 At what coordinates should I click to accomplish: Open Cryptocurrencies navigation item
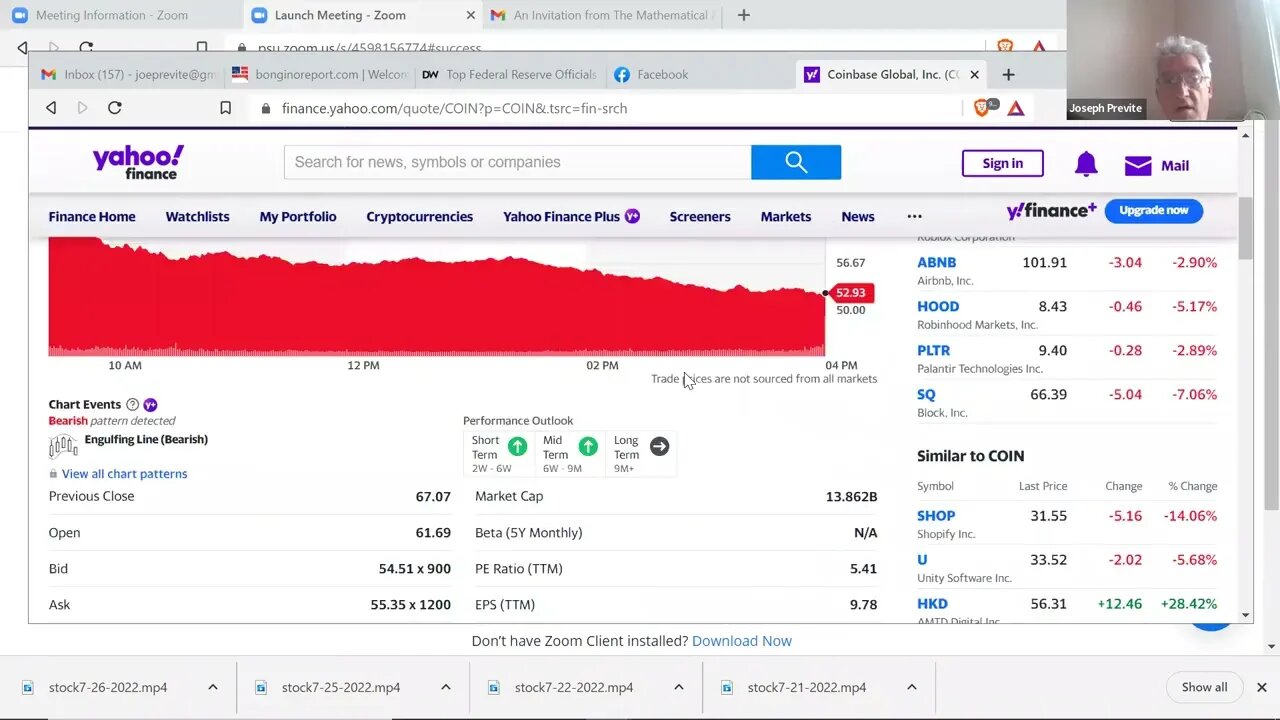(x=419, y=216)
